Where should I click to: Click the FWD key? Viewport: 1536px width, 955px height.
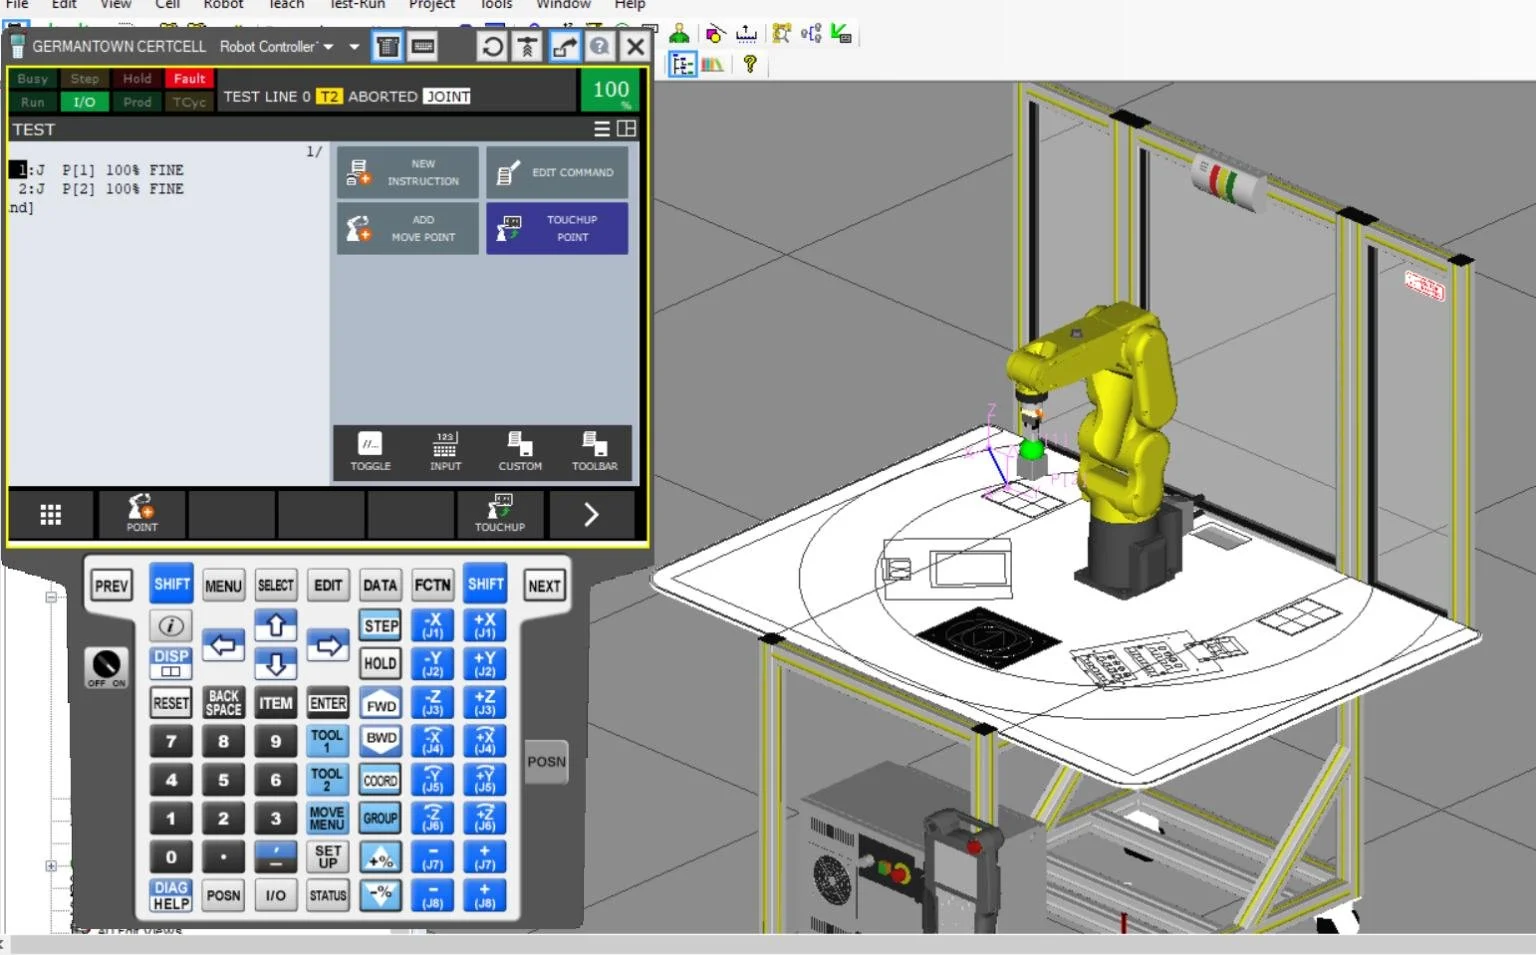[381, 704]
